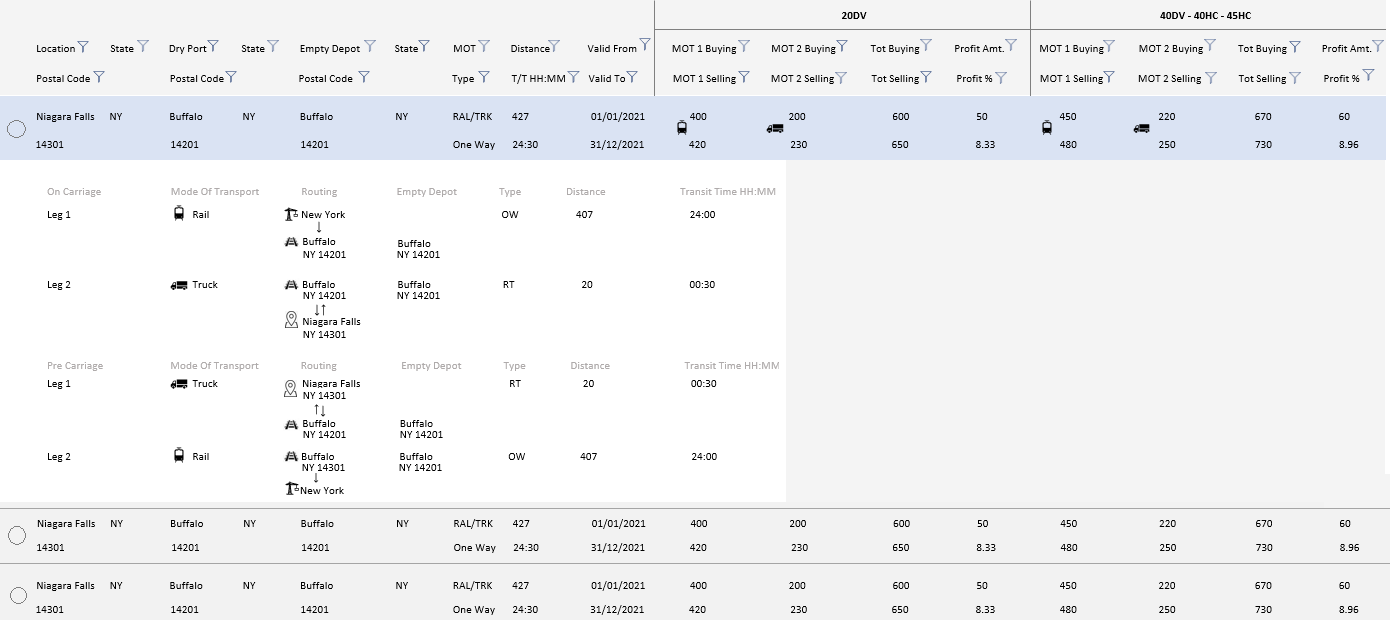Viewport: 1390px width, 620px height.
Task: Click the filter icon next to Location
Action: pyautogui.click(x=83, y=47)
